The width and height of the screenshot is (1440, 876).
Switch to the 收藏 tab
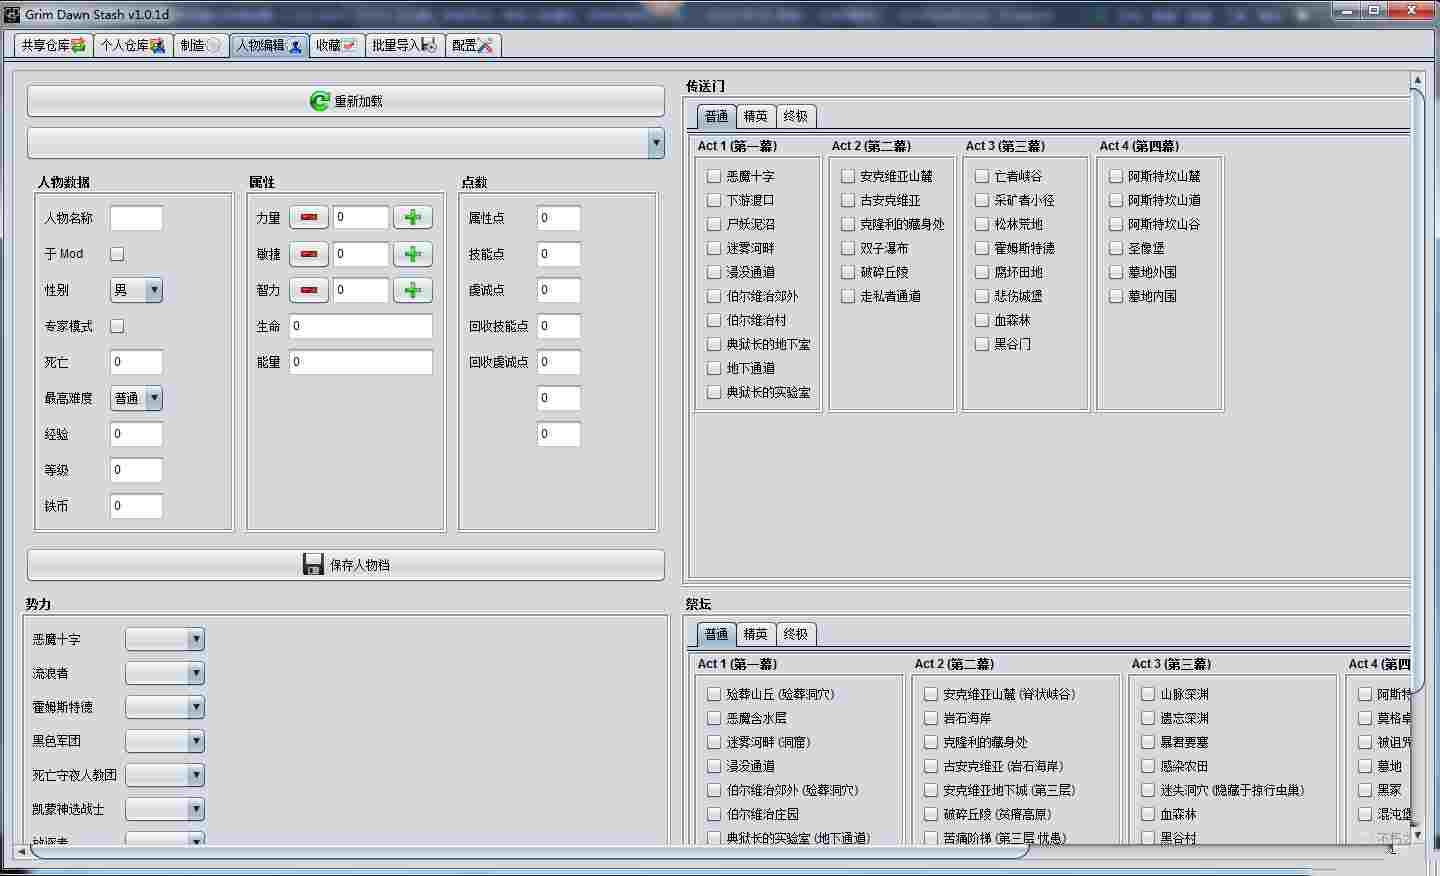[336, 45]
